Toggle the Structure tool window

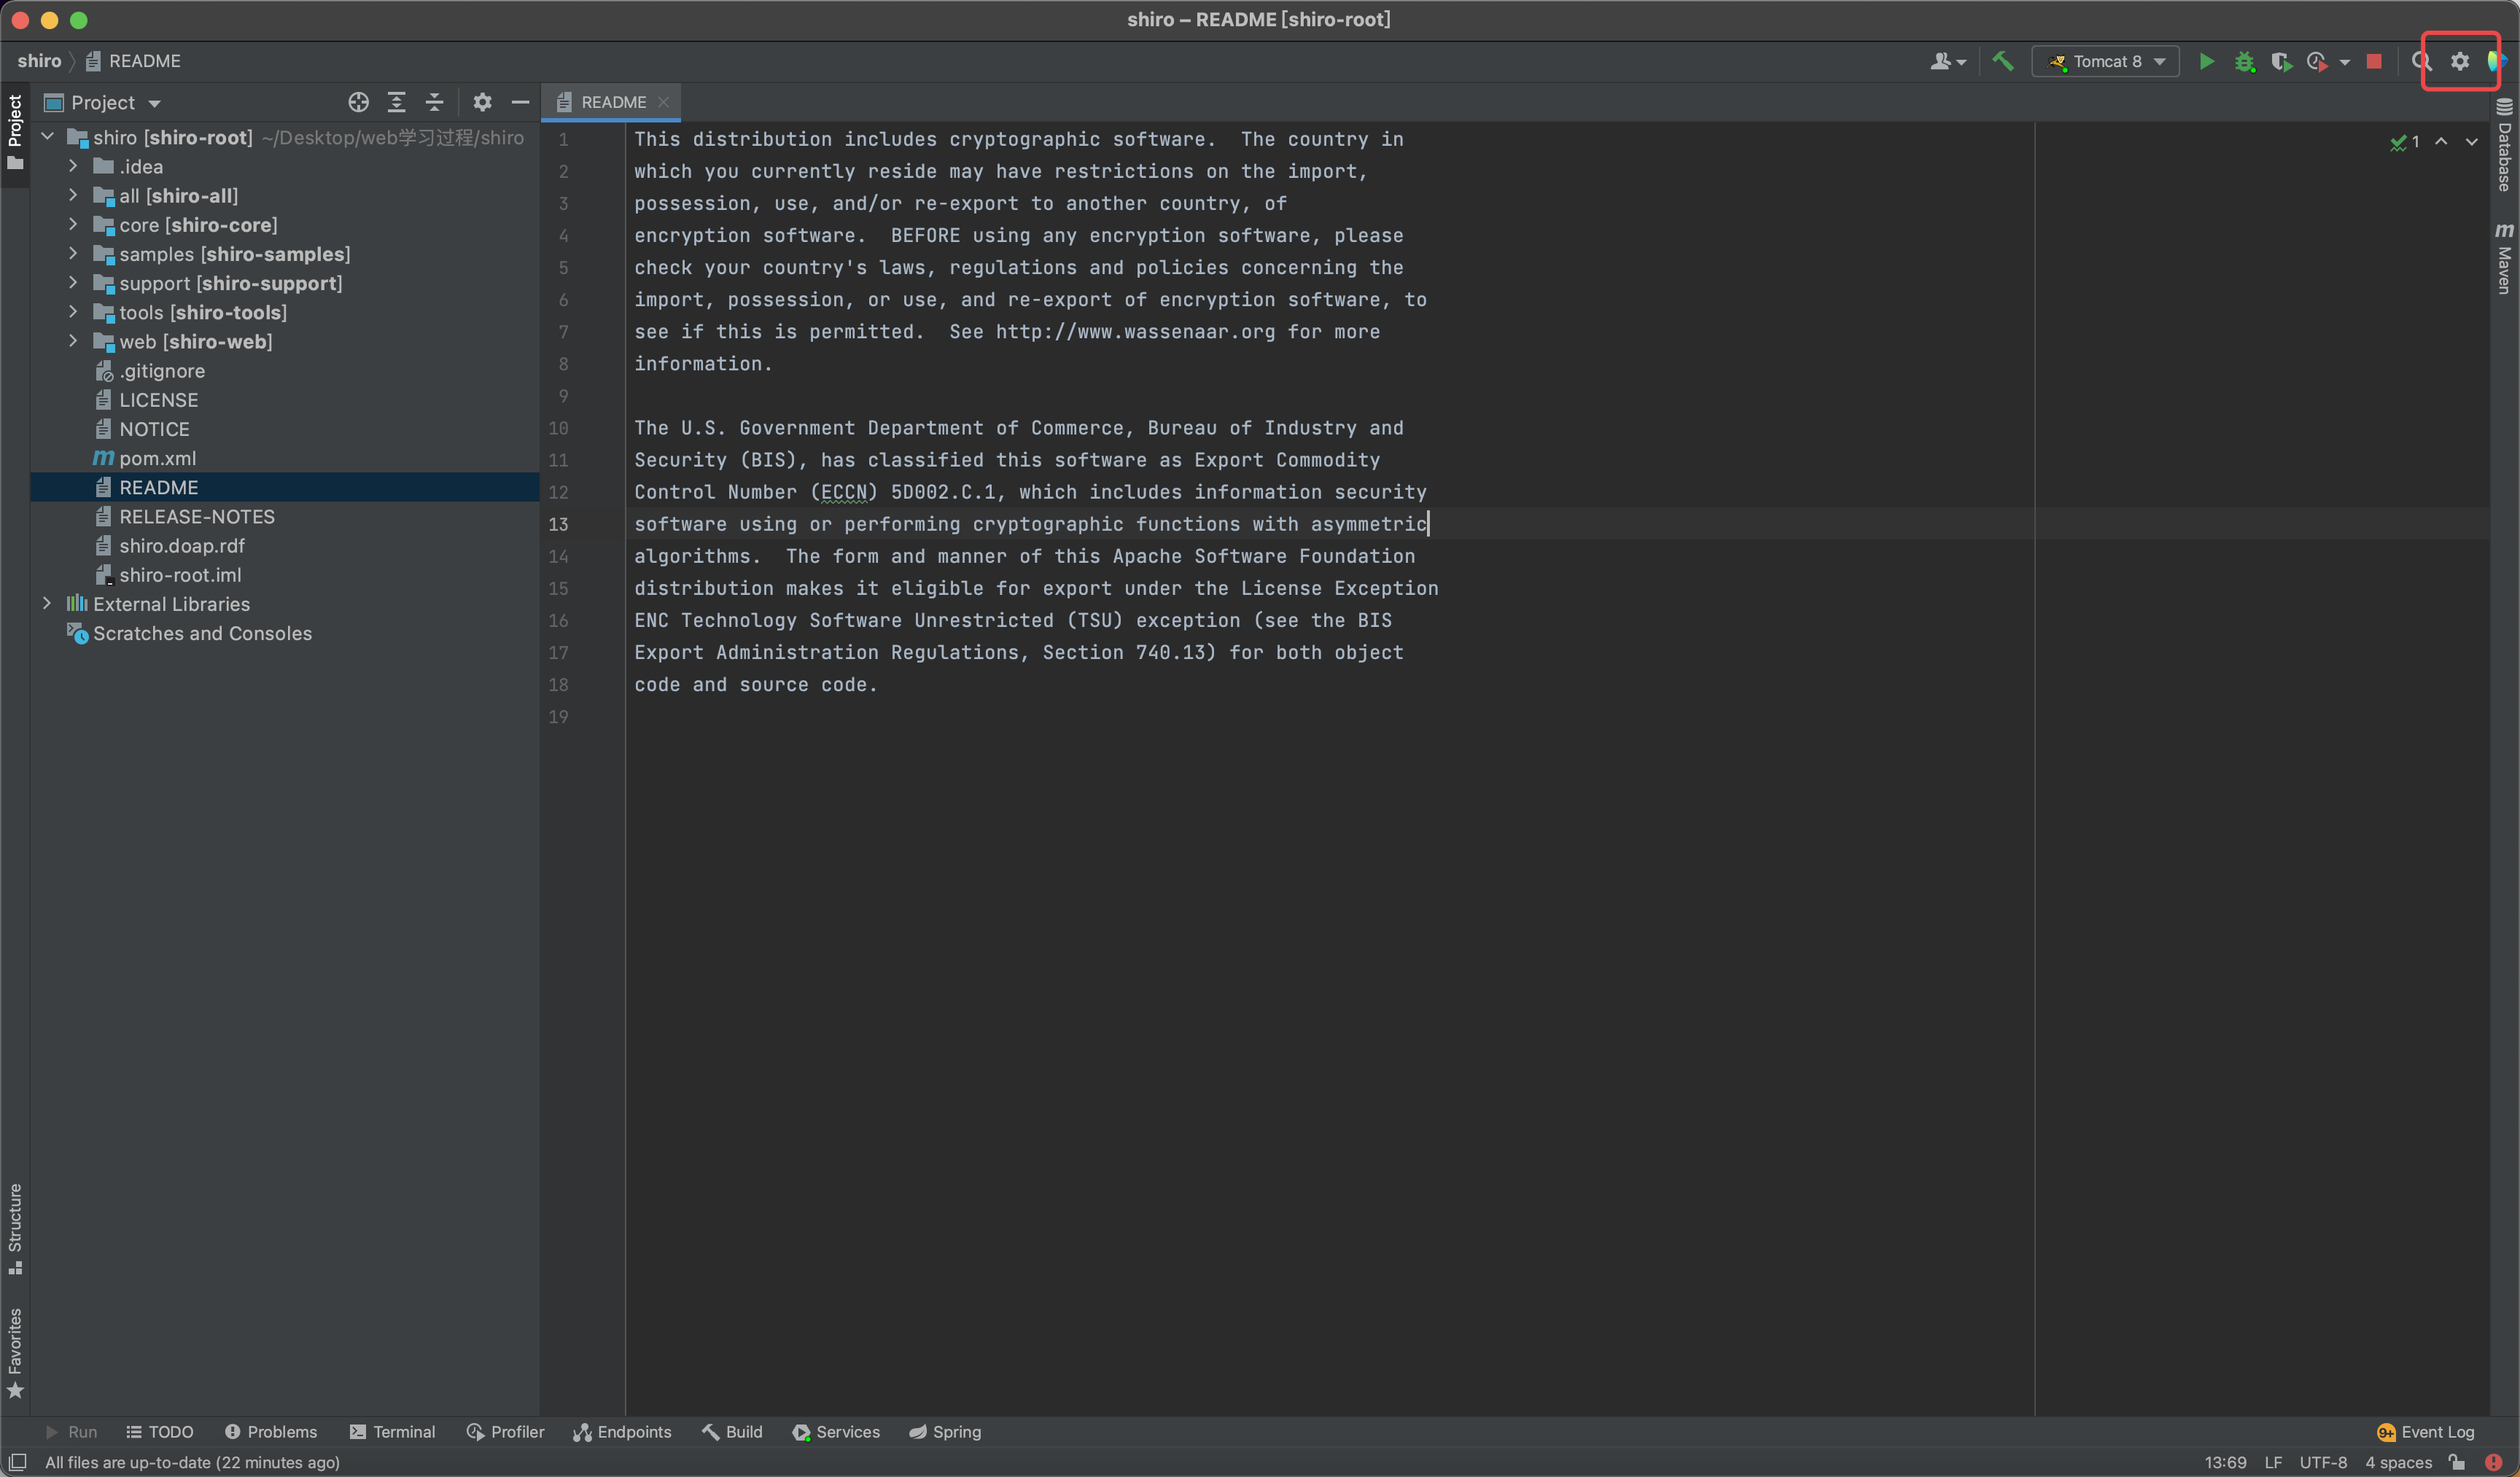(15, 1228)
